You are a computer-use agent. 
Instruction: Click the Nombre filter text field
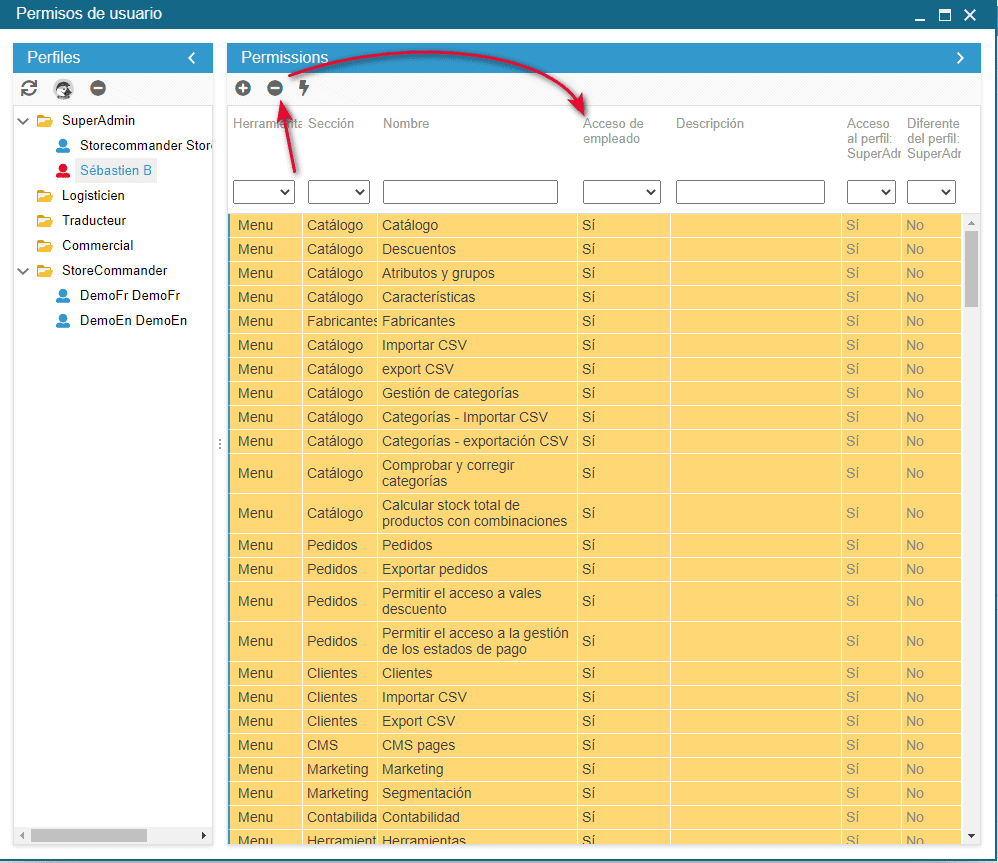click(x=470, y=192)
